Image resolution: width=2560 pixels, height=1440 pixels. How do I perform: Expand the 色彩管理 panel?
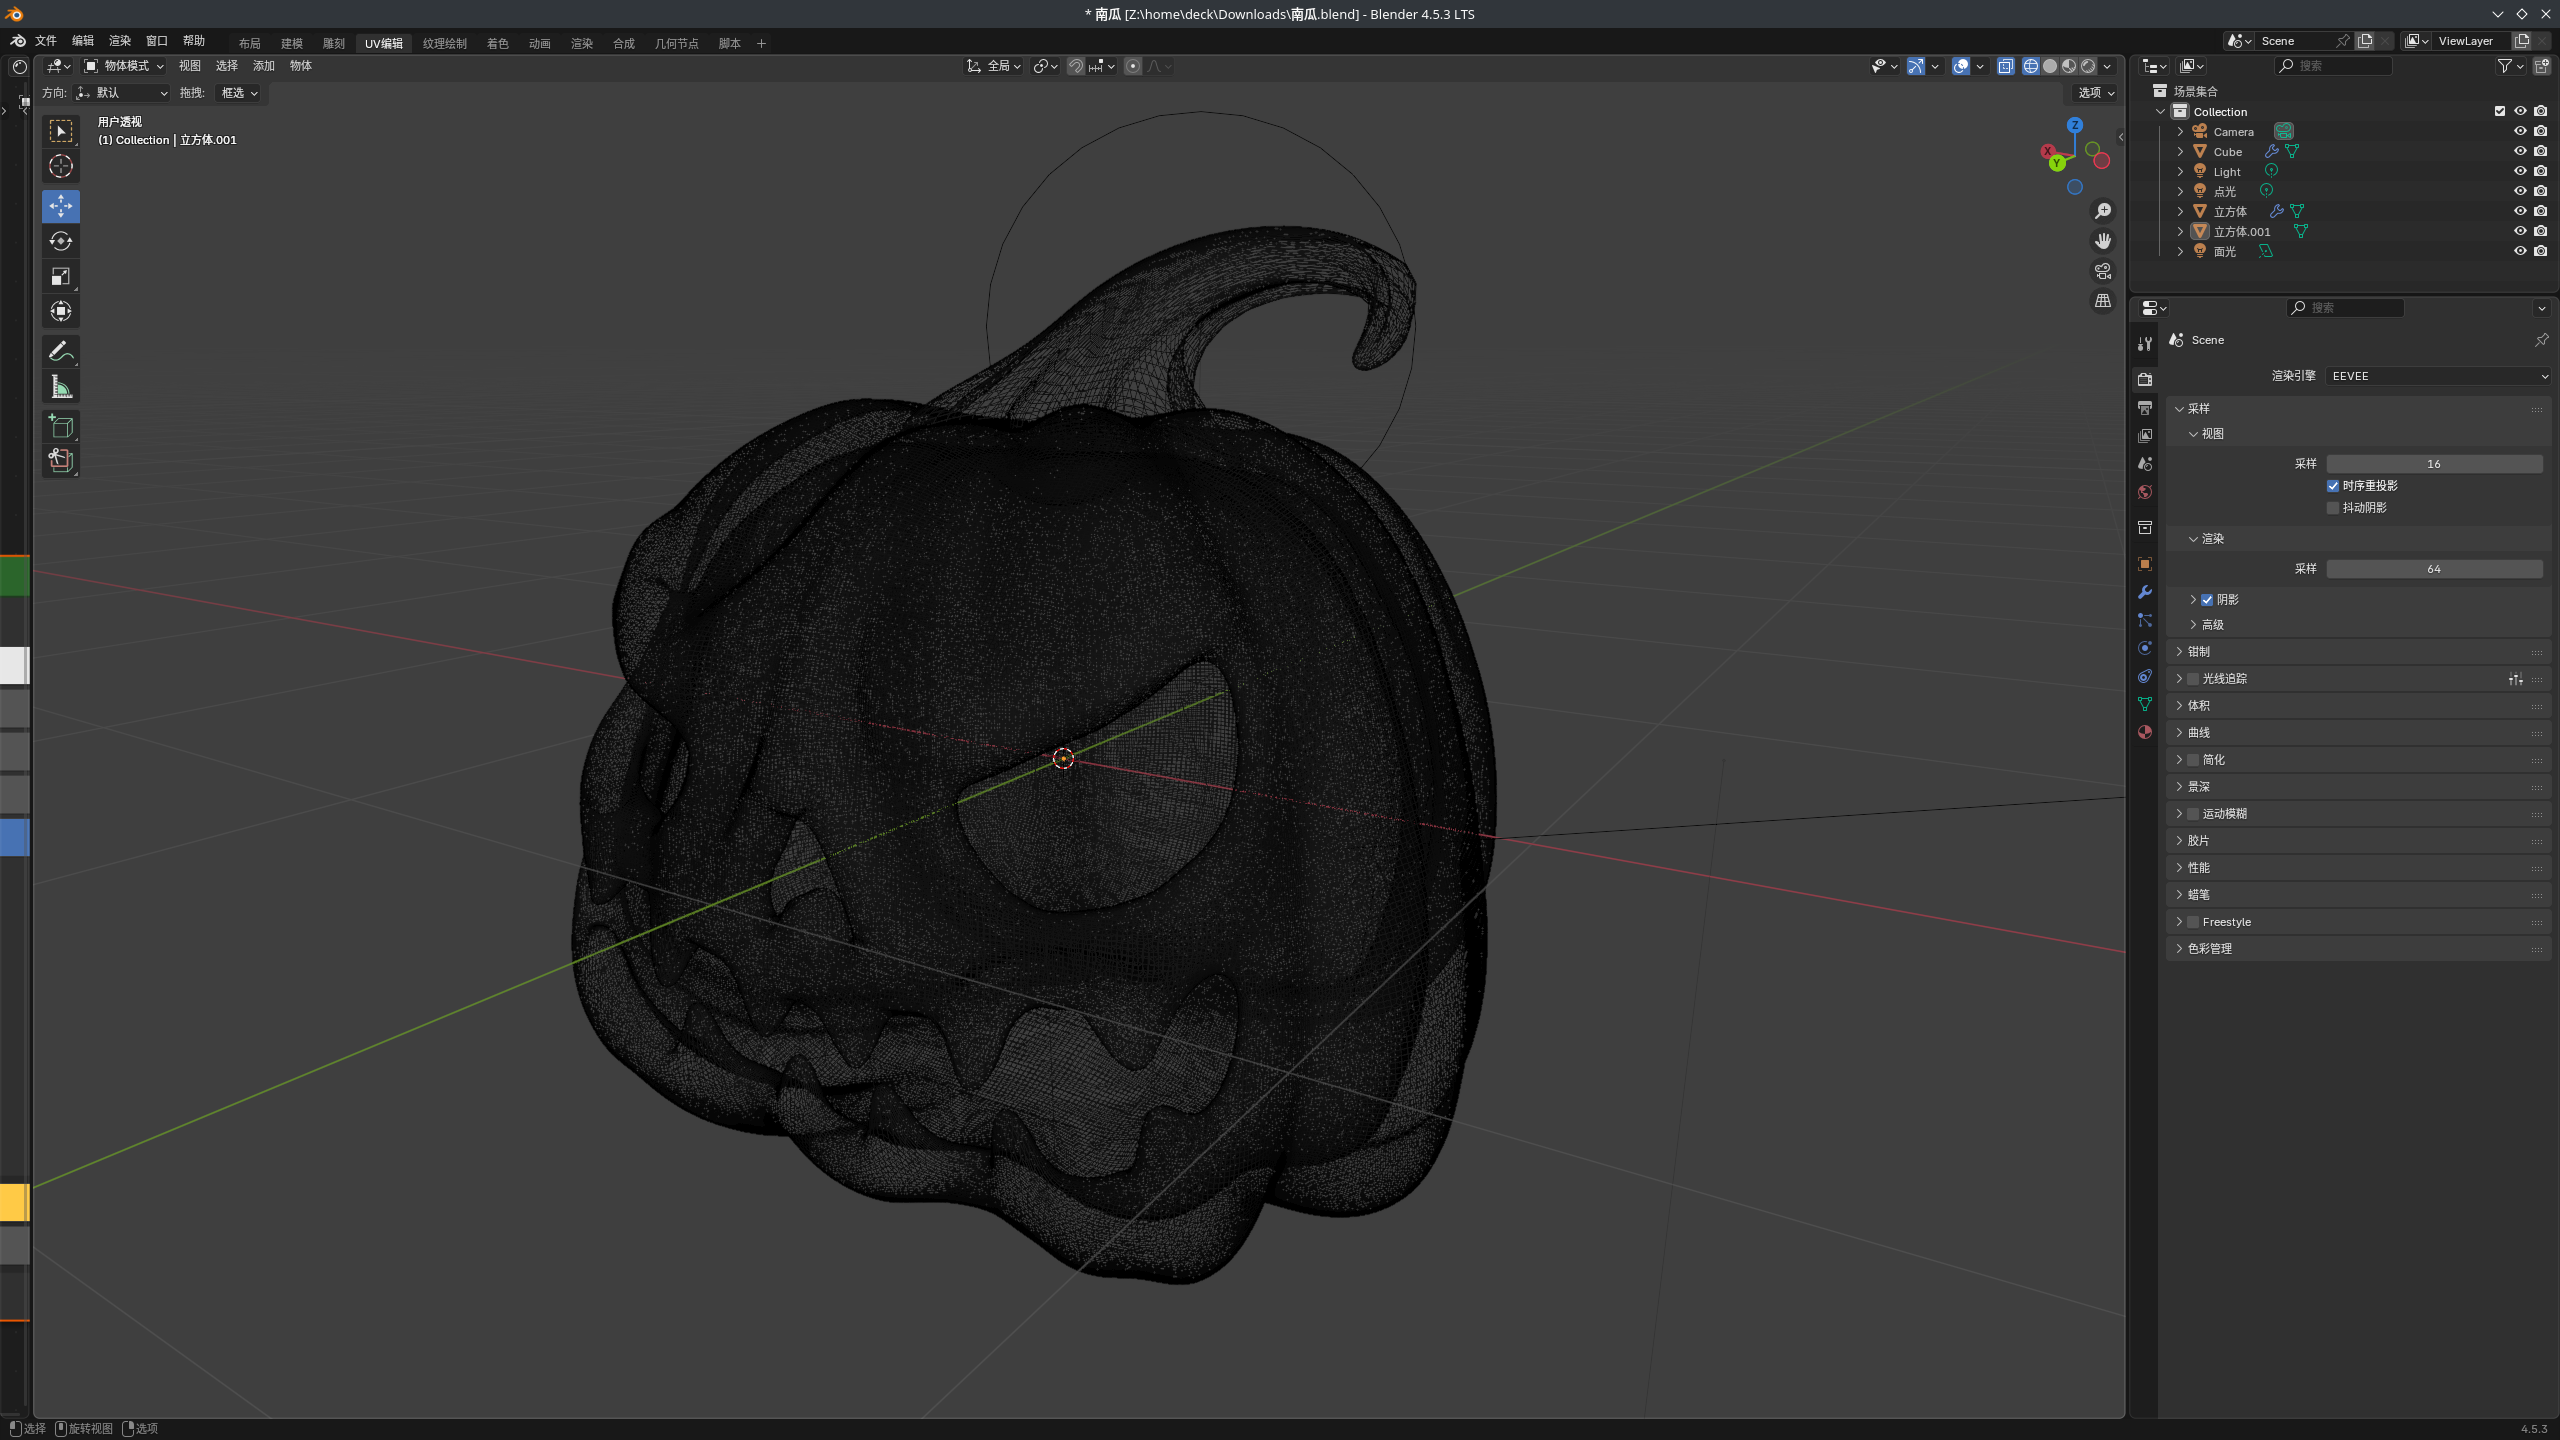[2209, 948]
